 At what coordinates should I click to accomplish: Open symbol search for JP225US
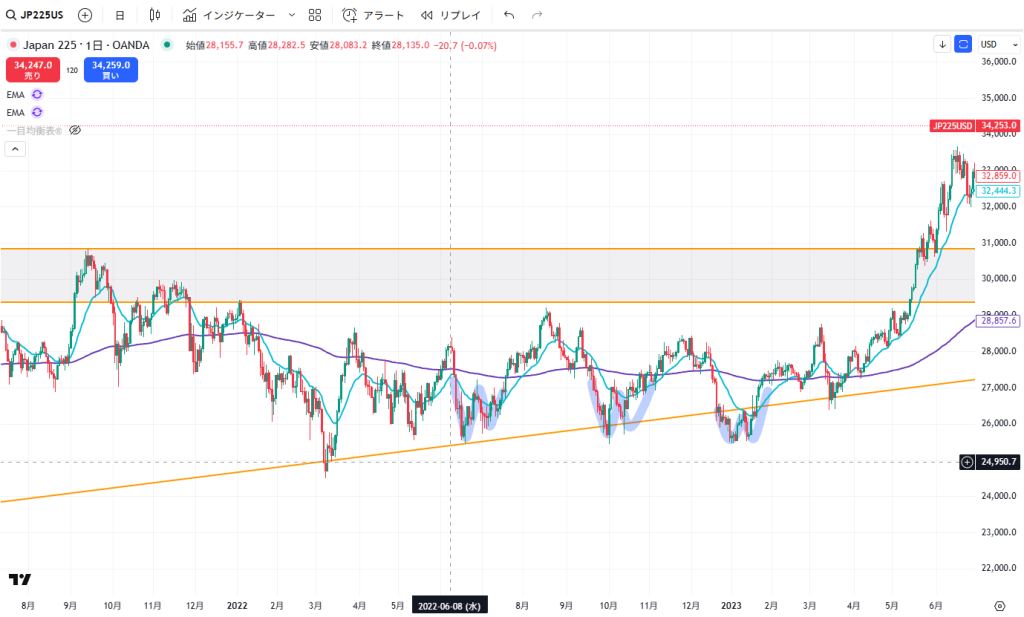click(34, 15)
